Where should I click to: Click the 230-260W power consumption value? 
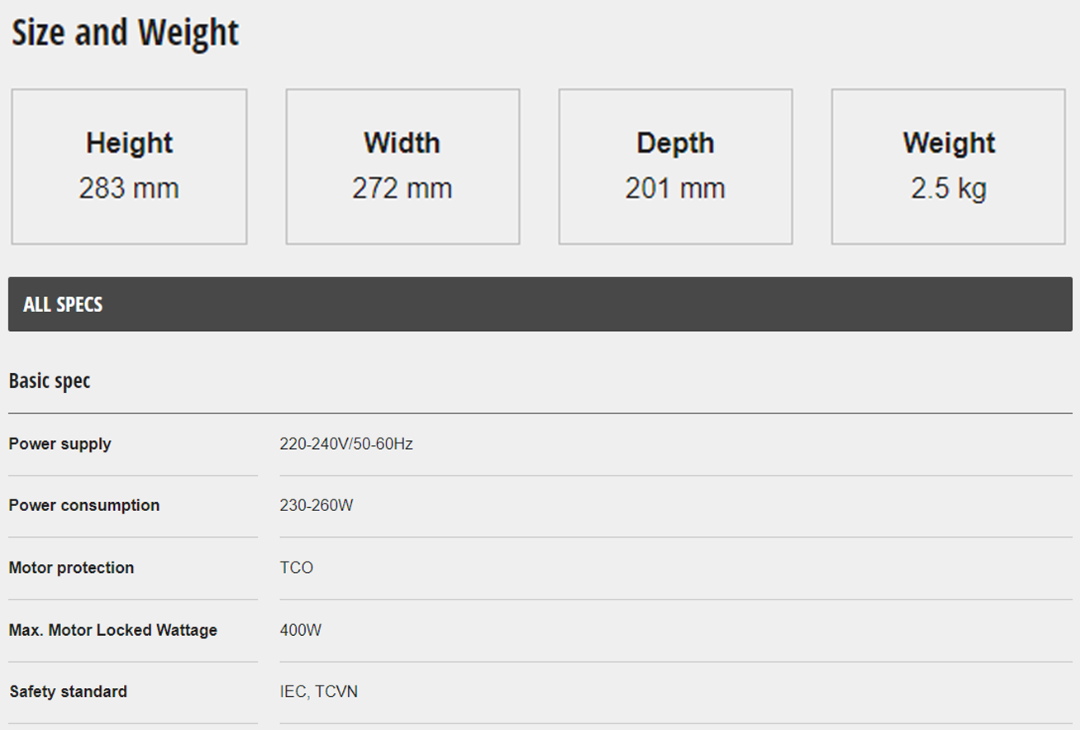click(316, 506)
